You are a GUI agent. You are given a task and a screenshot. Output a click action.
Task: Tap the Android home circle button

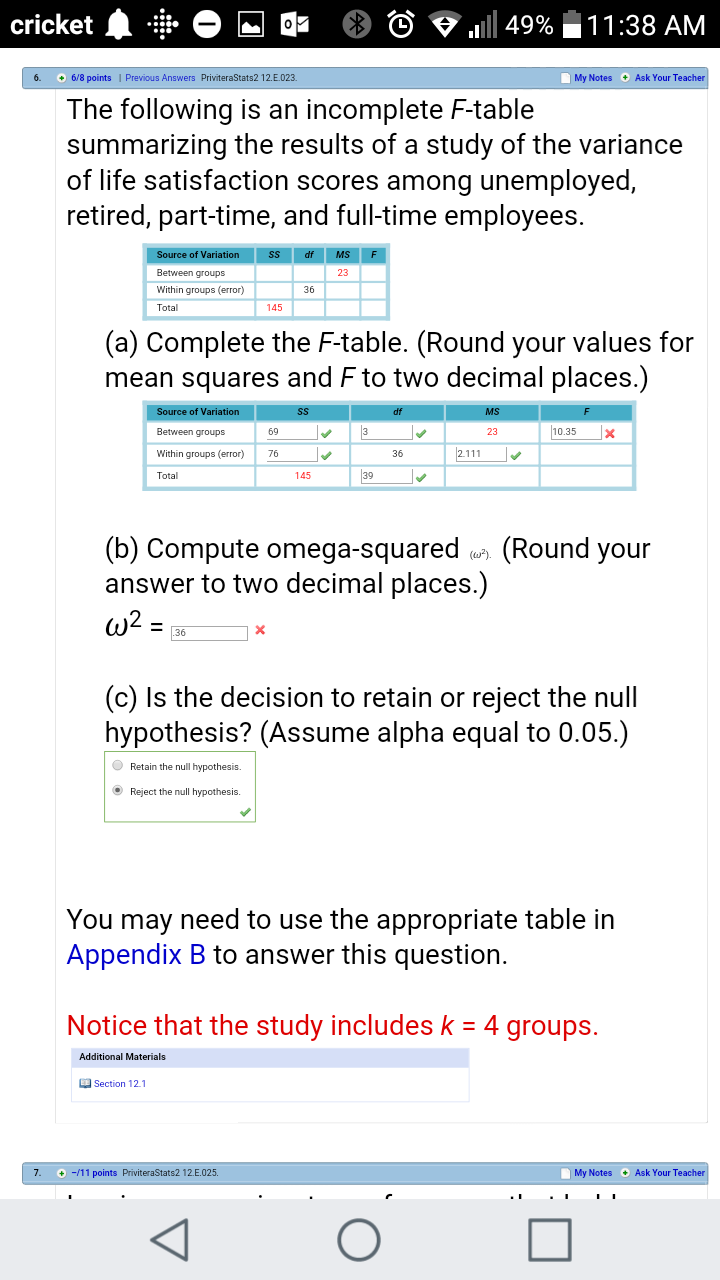(359, 1240)
